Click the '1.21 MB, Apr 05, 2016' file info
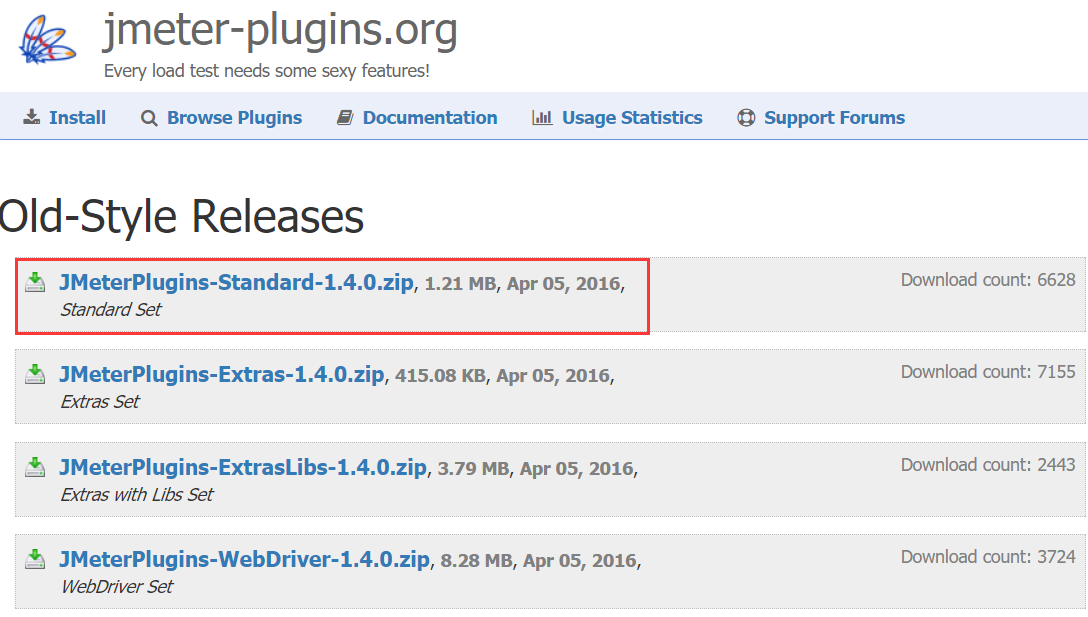The width and height of the screenshot is (1088, 617). pos(522,284)
